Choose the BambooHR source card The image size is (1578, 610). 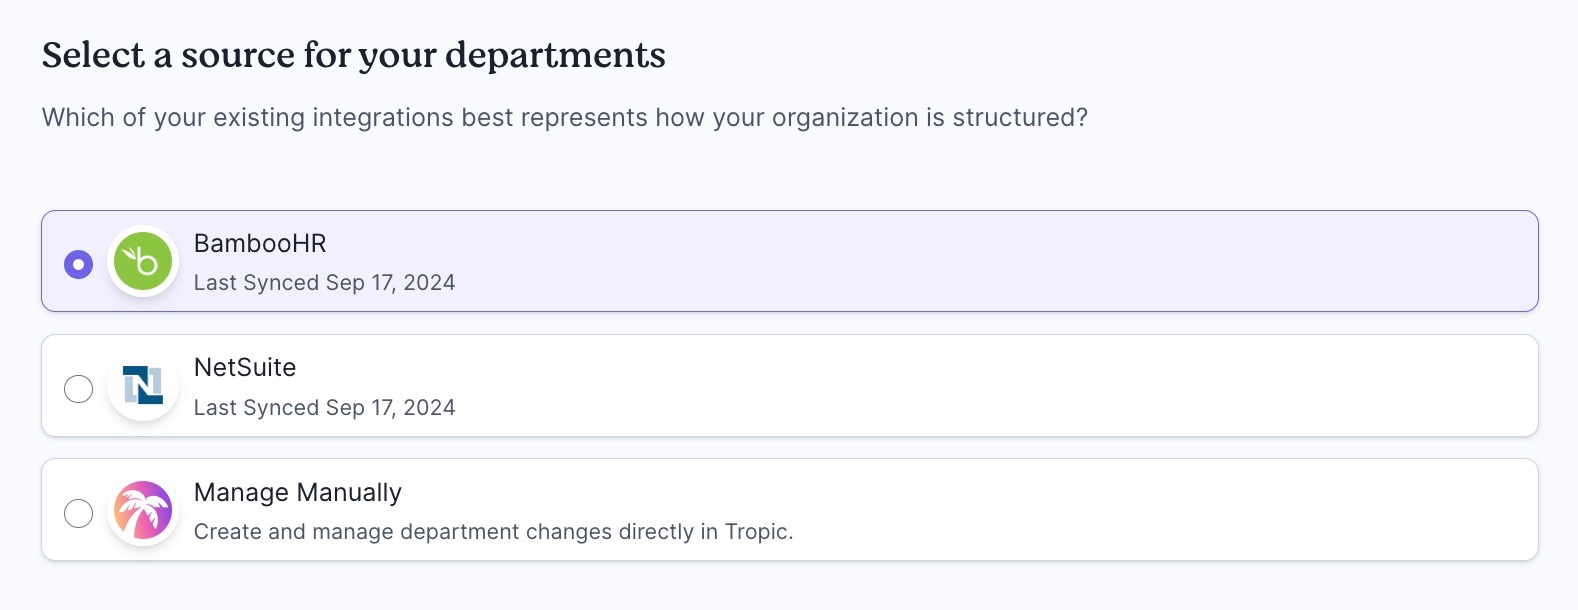[x=790, y=261]
